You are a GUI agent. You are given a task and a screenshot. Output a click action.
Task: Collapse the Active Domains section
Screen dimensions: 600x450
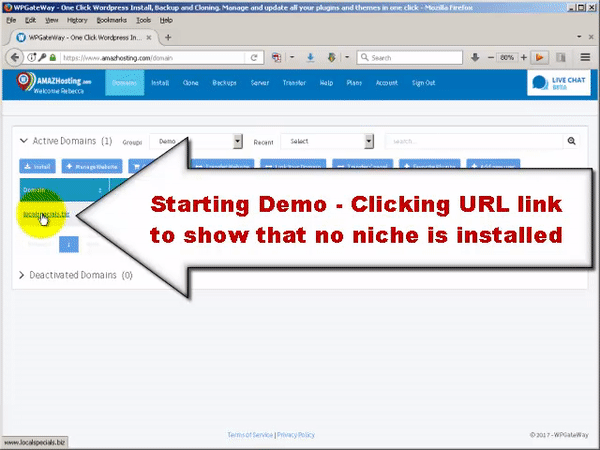click(25, 142)
